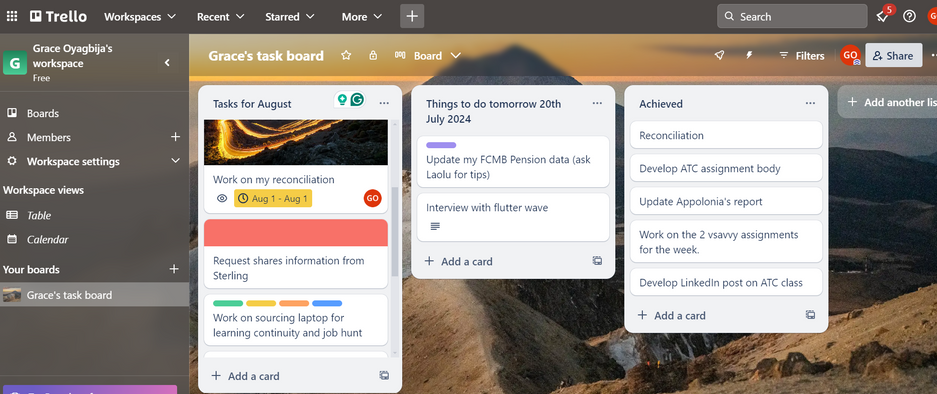Open the help question mark icon

[909, 16]
